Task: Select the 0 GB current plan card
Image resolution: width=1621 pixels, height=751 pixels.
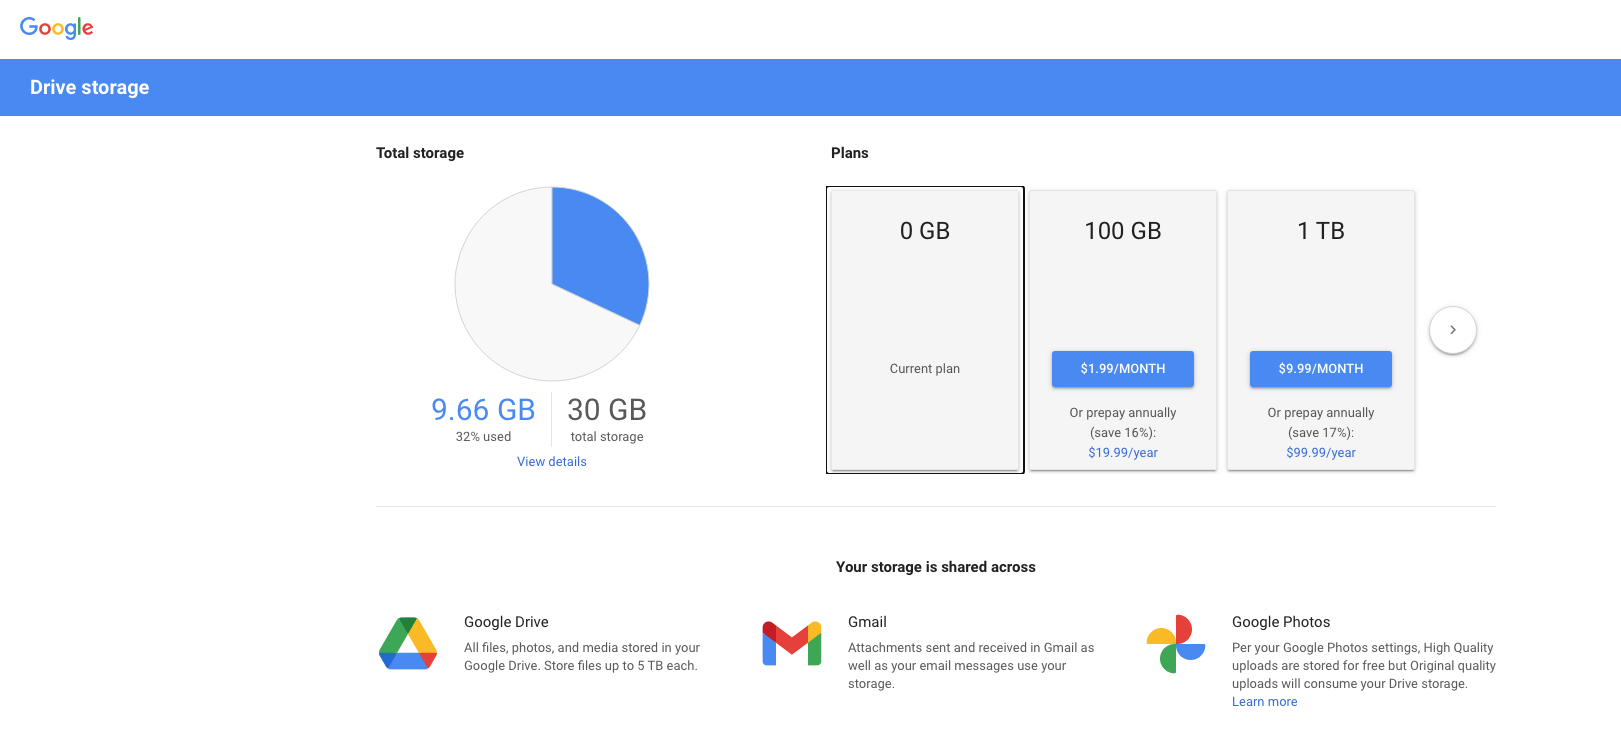Action: click(x=925, y=330)
